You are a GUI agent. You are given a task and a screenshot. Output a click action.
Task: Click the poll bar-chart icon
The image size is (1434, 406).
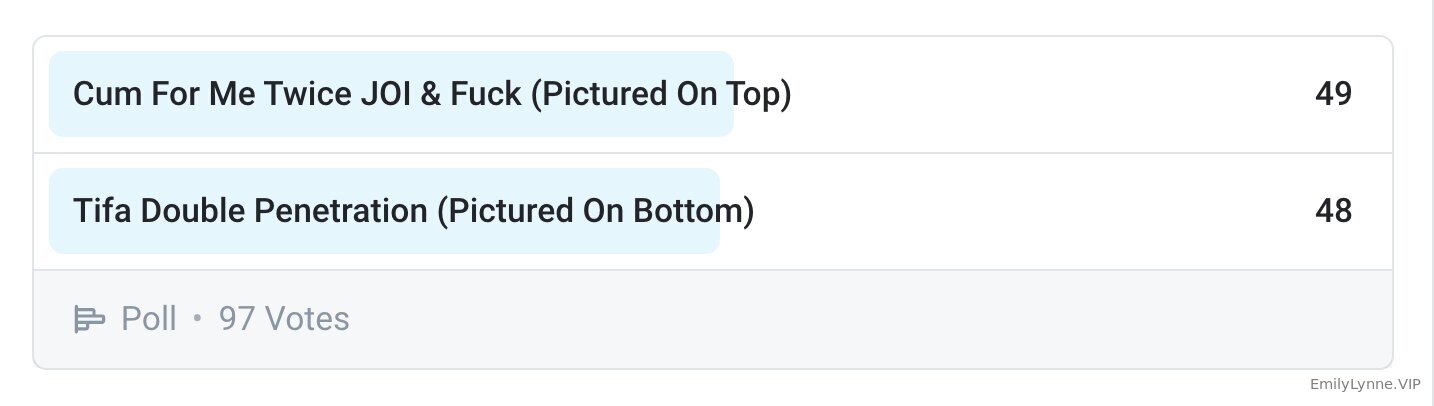[x=89, y=319]
